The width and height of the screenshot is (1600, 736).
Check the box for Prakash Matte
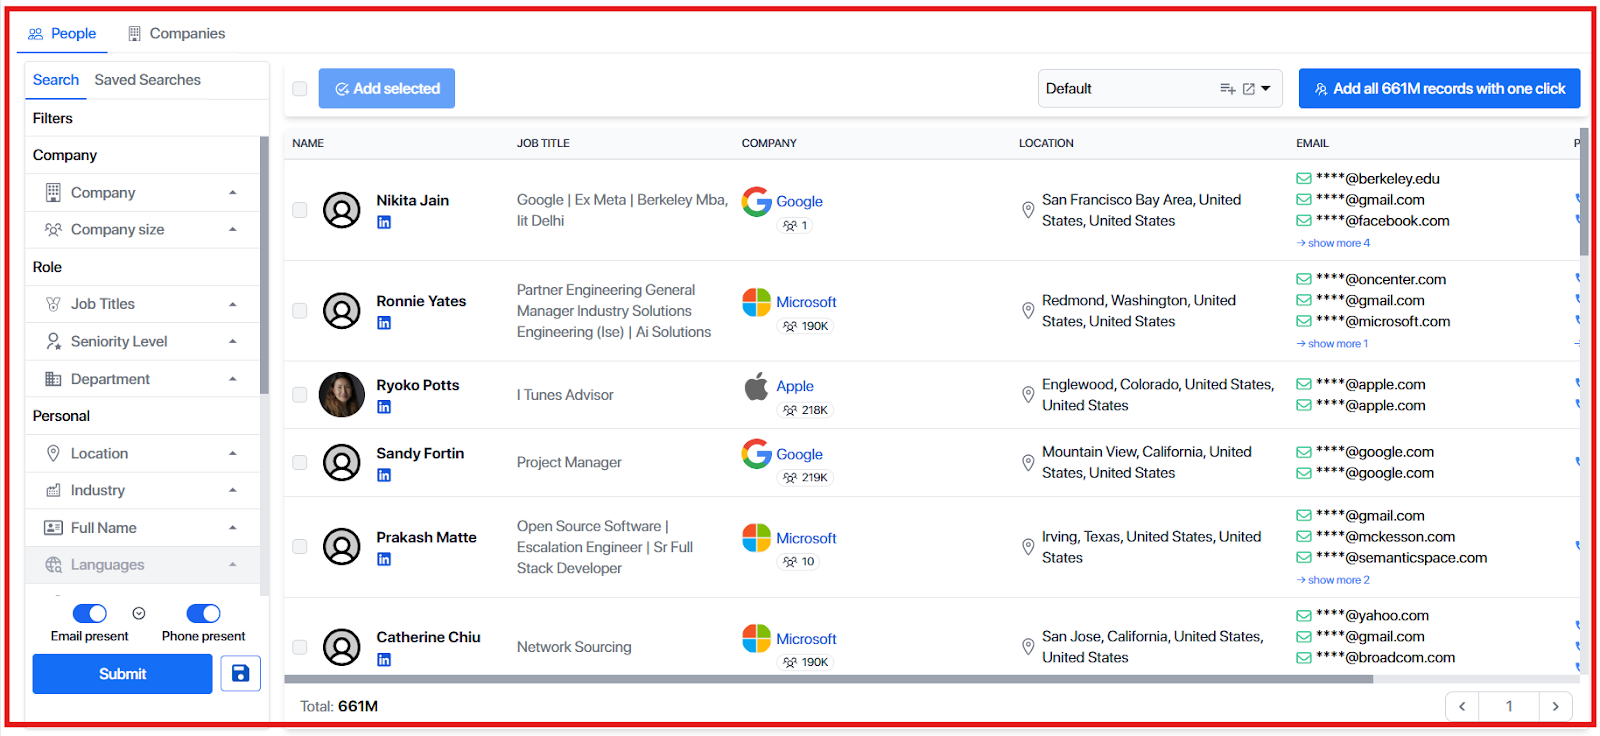(x=300, y=547)
